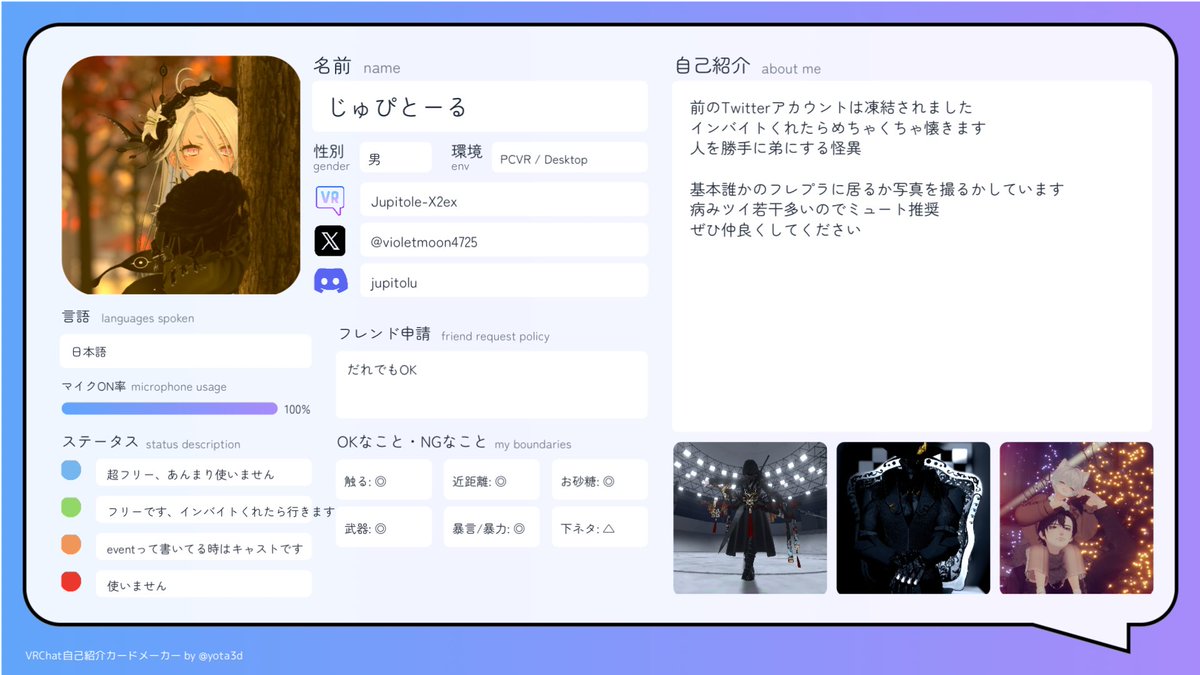The height and width of the screenshot is (675, 1200).
Task: Click the Jupitole-X2ex VRChat ID field
Action: (503, 199)
